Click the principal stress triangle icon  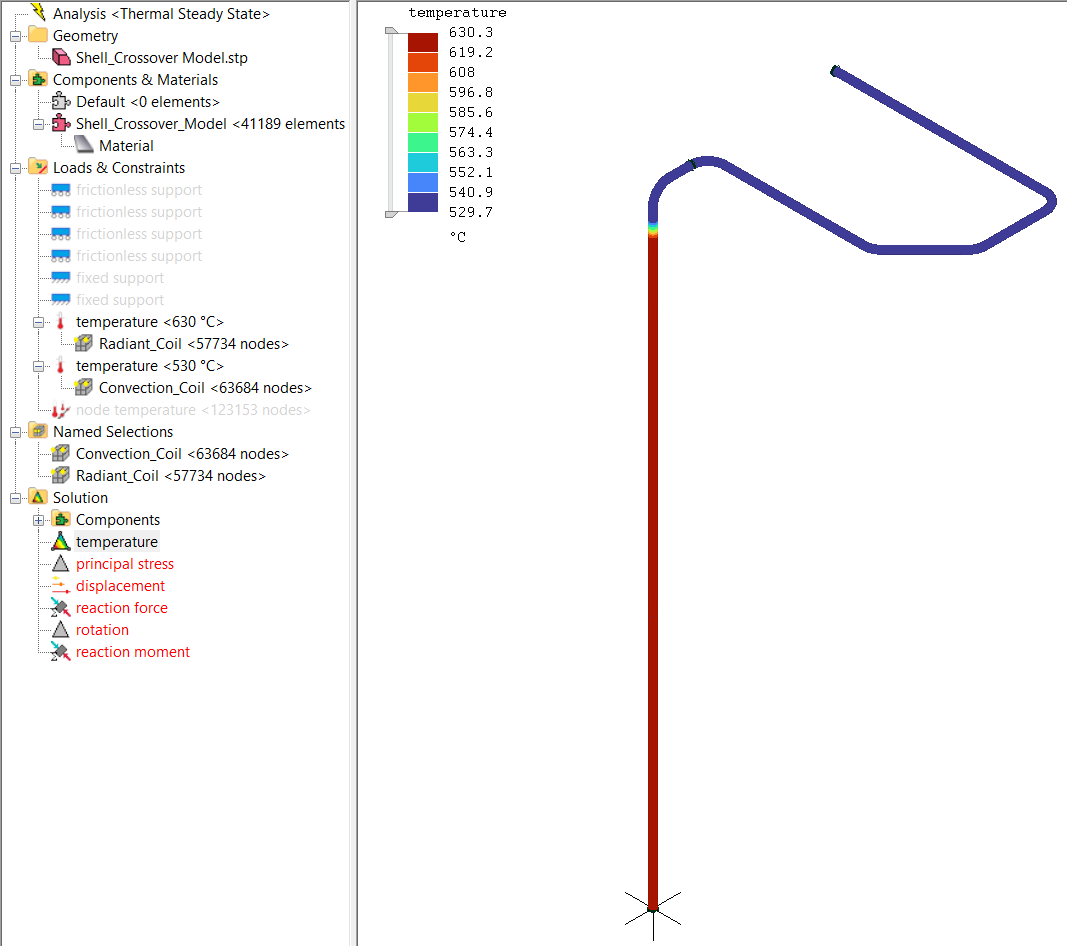pyautogui.click(x=61, y=564)
